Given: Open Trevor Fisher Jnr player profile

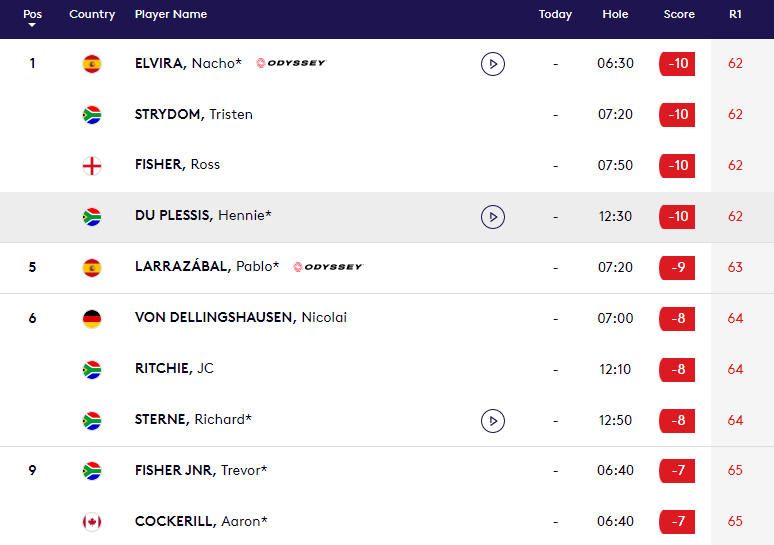Looking at the screenshot, I should coord(200,471).
